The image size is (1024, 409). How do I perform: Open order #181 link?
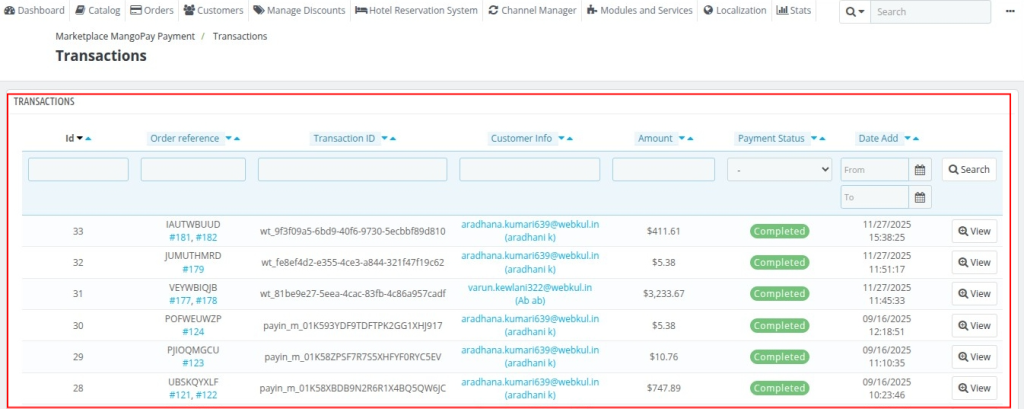pyautogui.click(x=180, y=238)
